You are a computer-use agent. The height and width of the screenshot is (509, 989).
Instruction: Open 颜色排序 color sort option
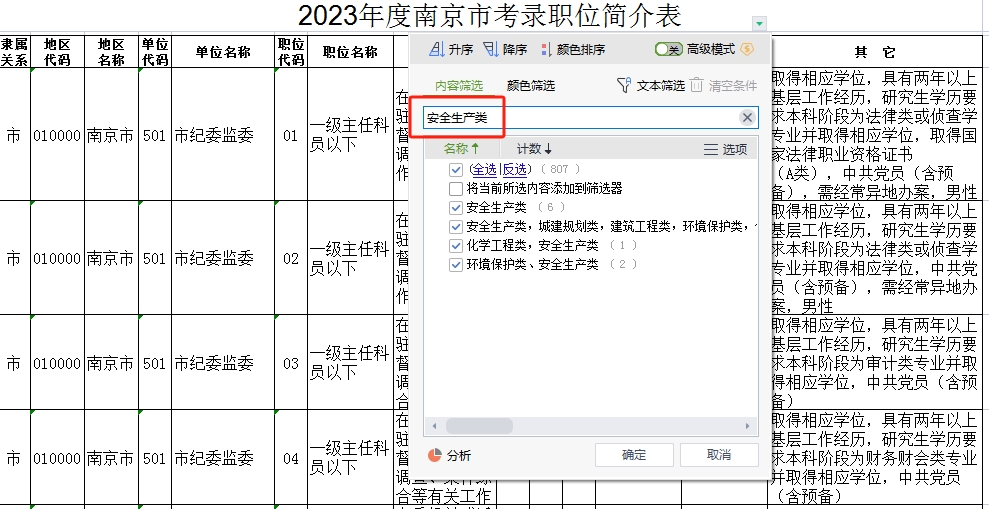pos(545,49)
